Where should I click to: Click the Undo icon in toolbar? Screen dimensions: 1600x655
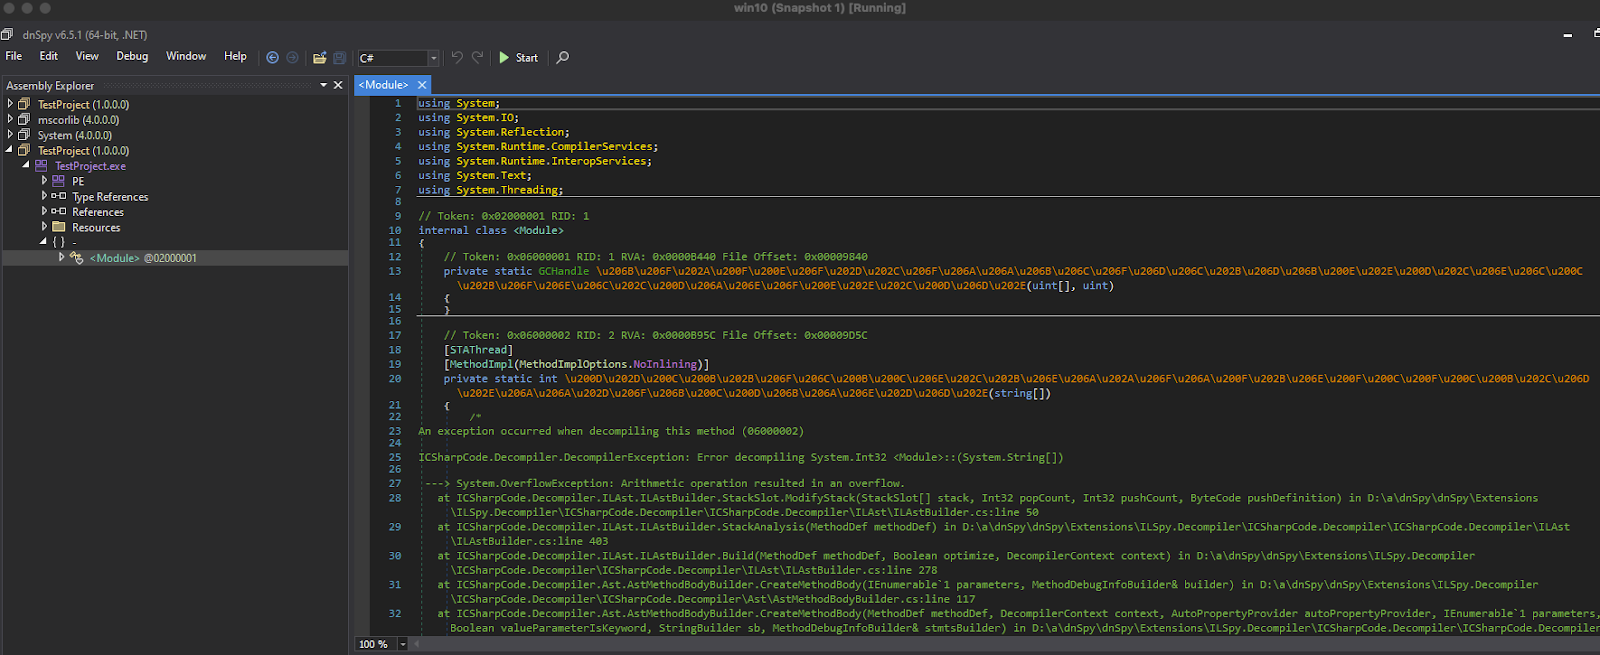(x=457, y=57)
